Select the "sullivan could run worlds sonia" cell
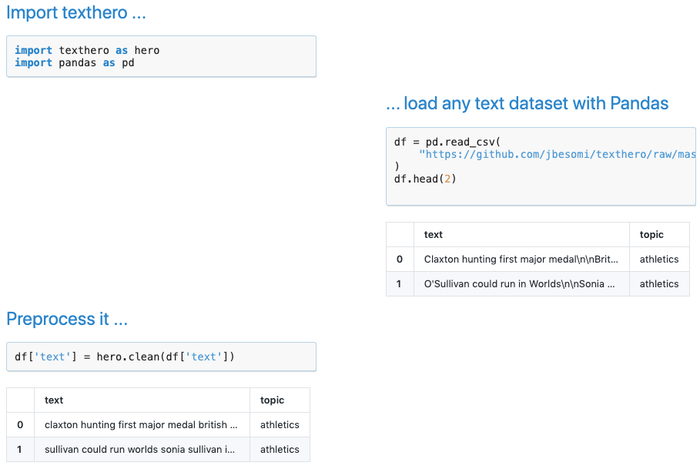The height and width of the screenshot is (469, 700). pyautogui.click(x=140, y=449)
